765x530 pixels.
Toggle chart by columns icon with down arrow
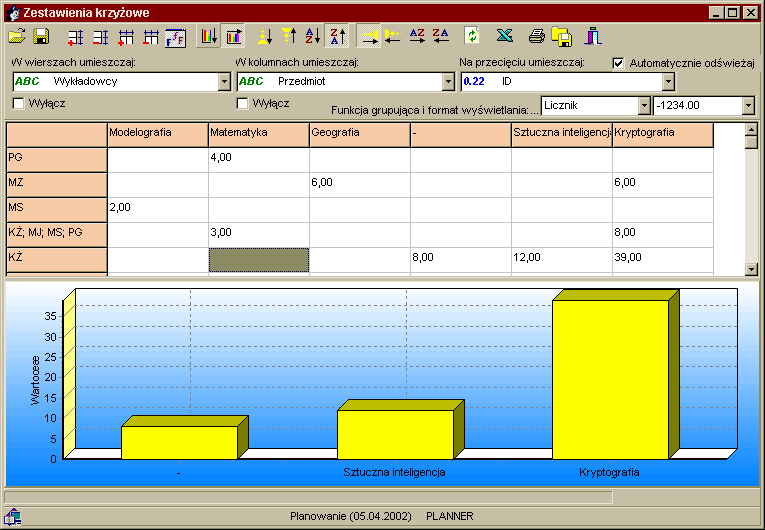click(x=209, y=36)
